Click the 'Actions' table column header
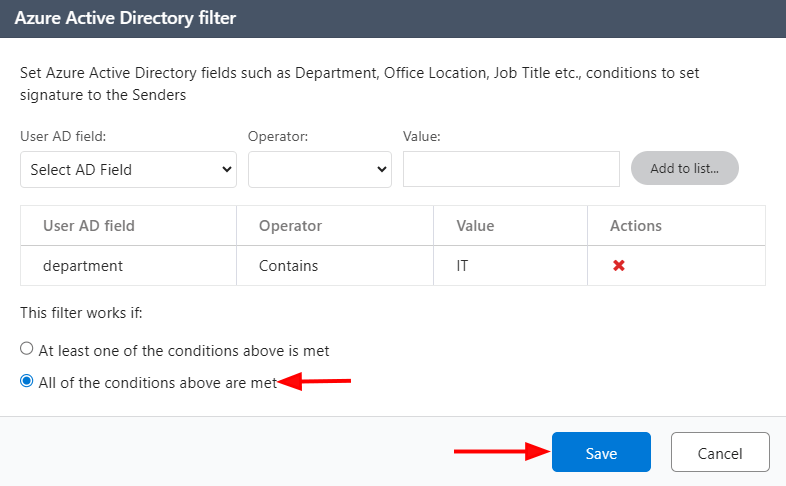This screenshot has width=786, height=486. click(636, 226)
